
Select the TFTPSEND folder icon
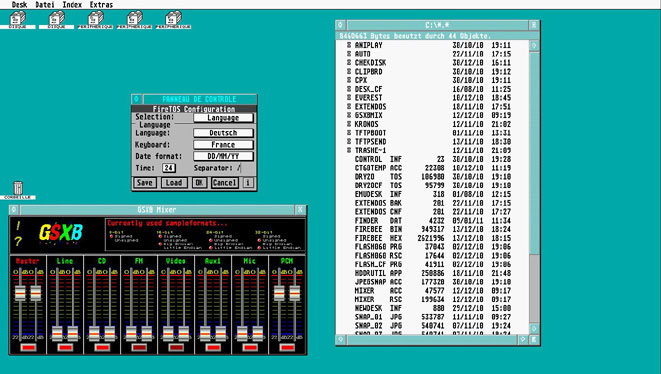[349, 141]
